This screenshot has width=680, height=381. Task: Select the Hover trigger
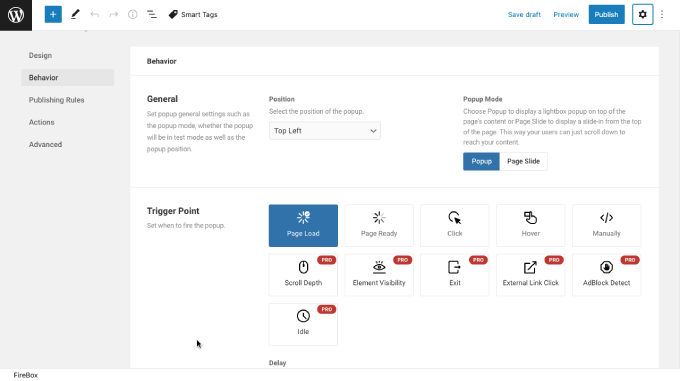tap(530, 225)
